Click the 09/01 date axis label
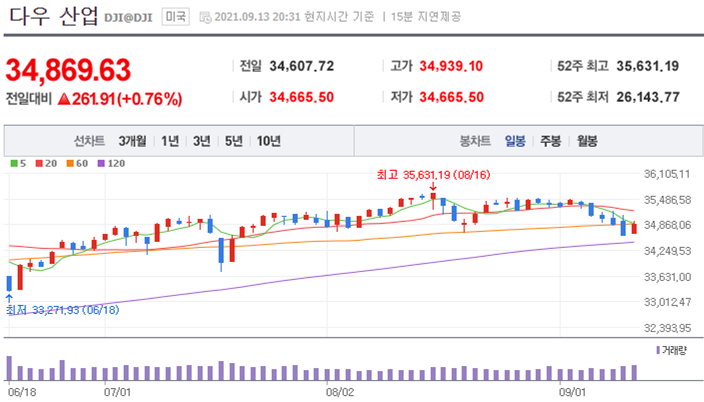This screenshot has width=704, height=402. tap(572, 392)
